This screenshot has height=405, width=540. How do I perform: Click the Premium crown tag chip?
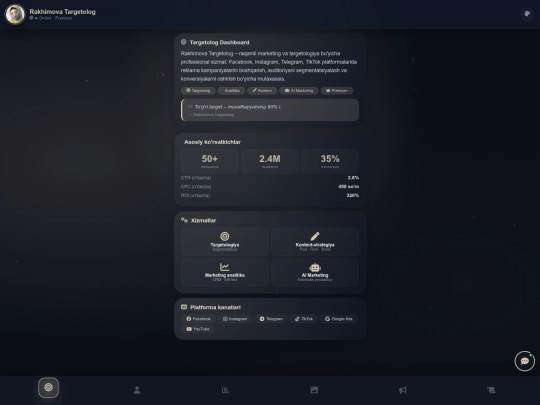pos(337,91)
